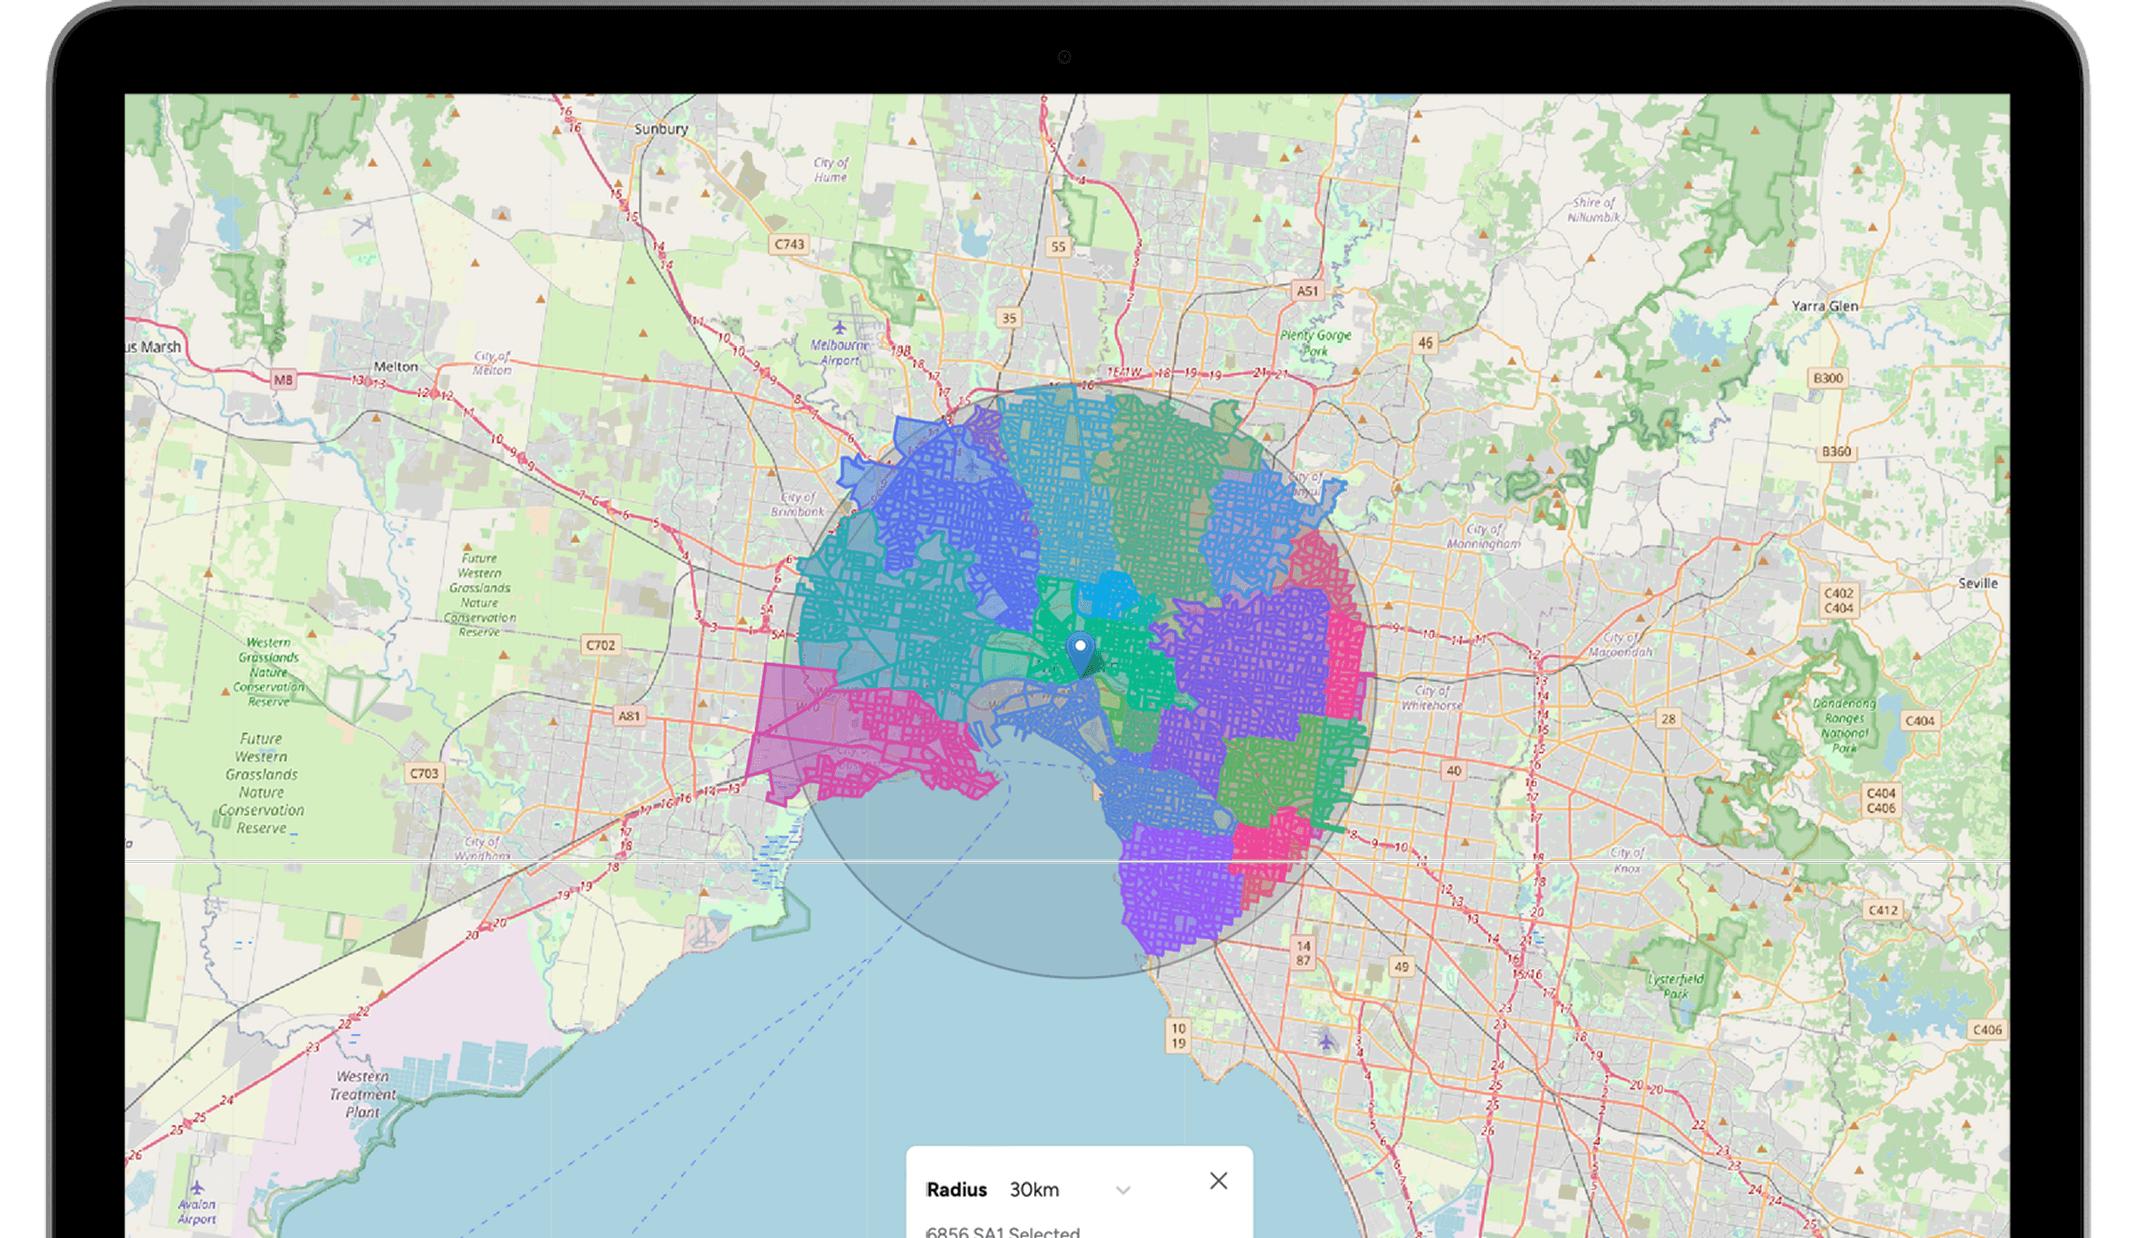
Task: Click the Avalon Airport plane icon
Action: [197, 1187]
